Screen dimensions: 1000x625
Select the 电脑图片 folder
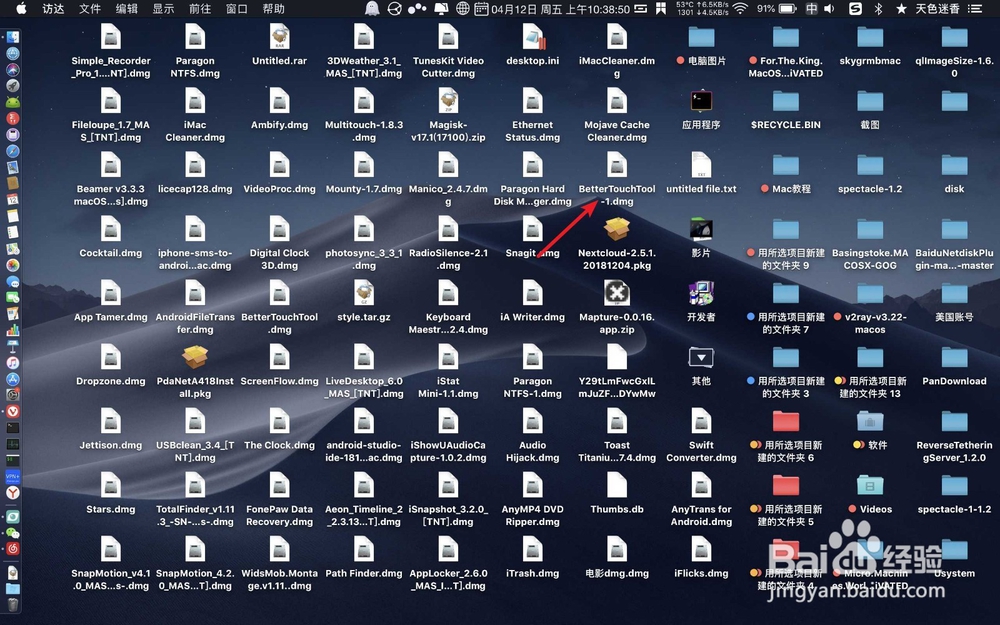701,37
